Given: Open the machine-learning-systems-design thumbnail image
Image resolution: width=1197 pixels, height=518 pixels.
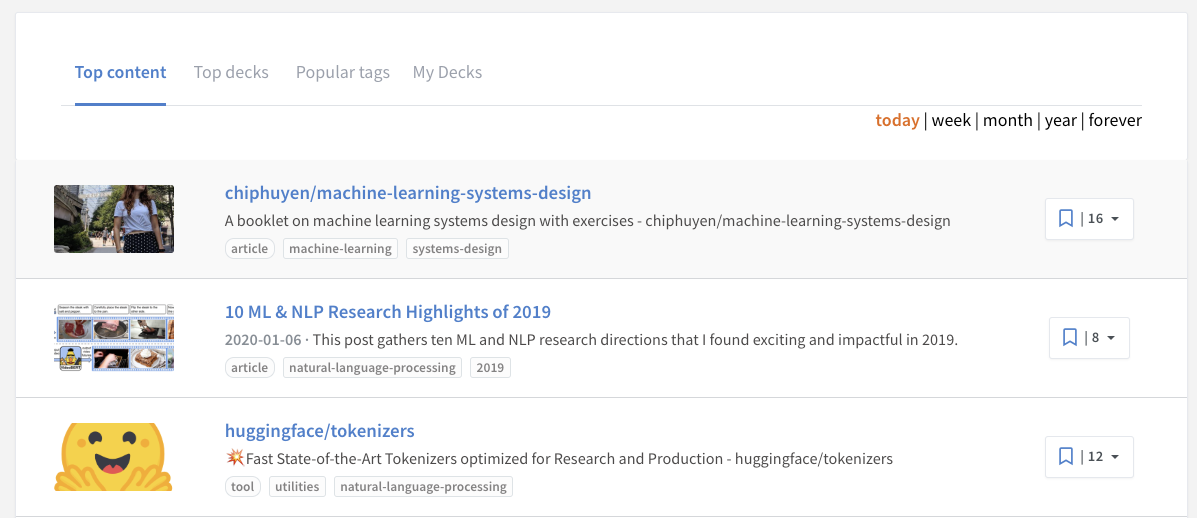Looking at the screenshot, I should [114, 219].
